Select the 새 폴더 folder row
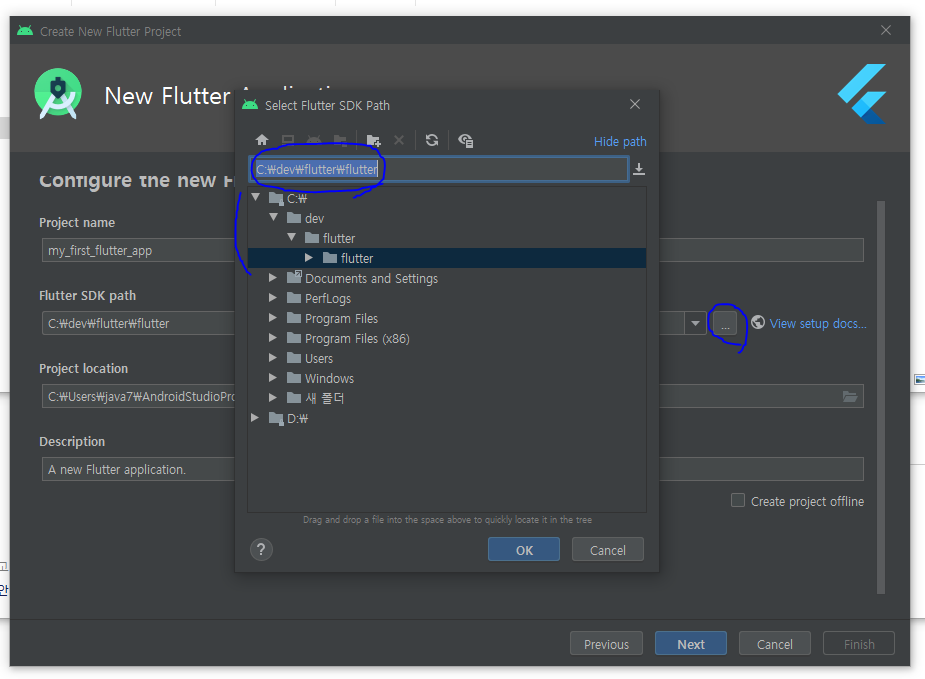 click(x=447, y=399)
